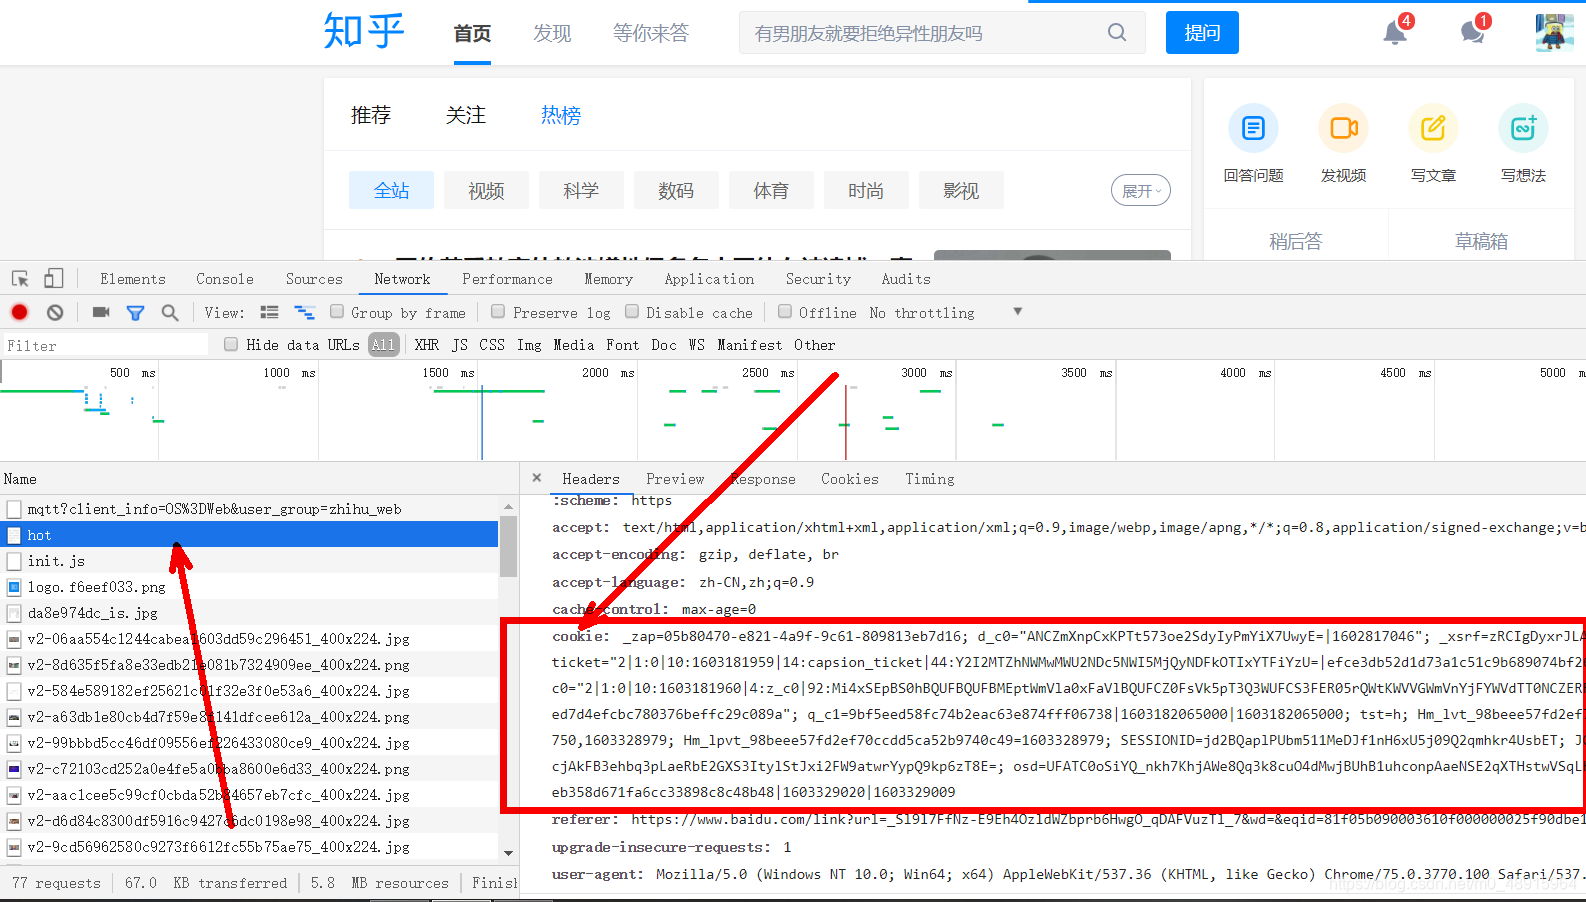Open the Memory tab
1586x902 pixels.
[608, 279]
